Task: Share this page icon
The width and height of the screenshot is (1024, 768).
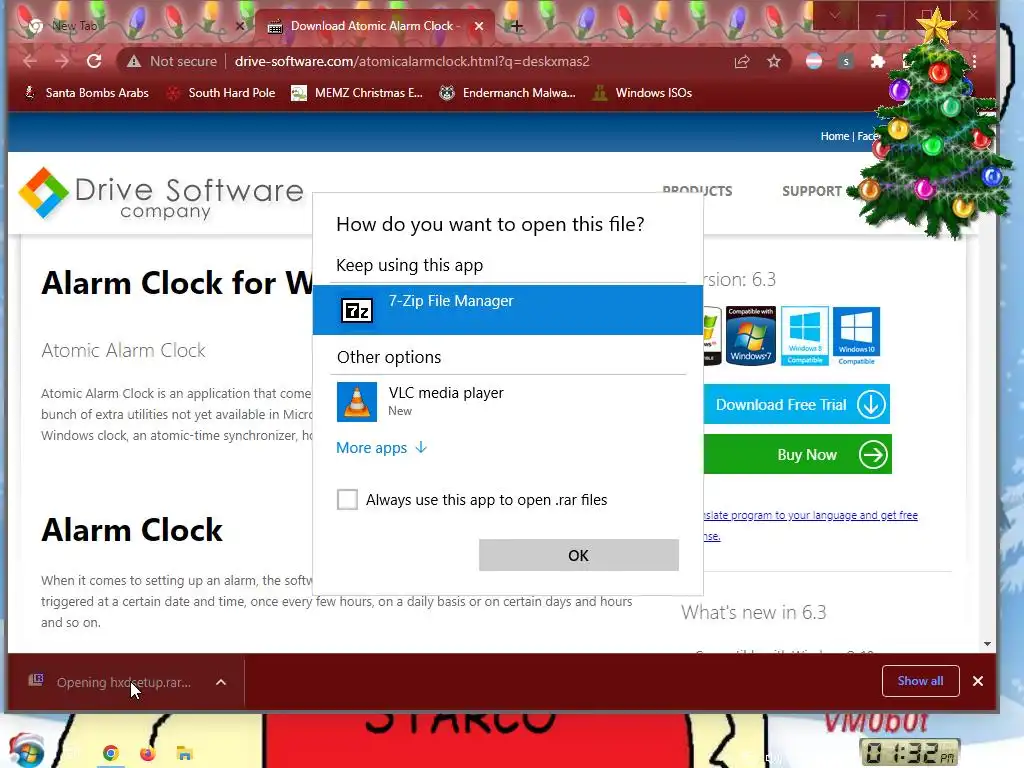Action: (742, 61)
